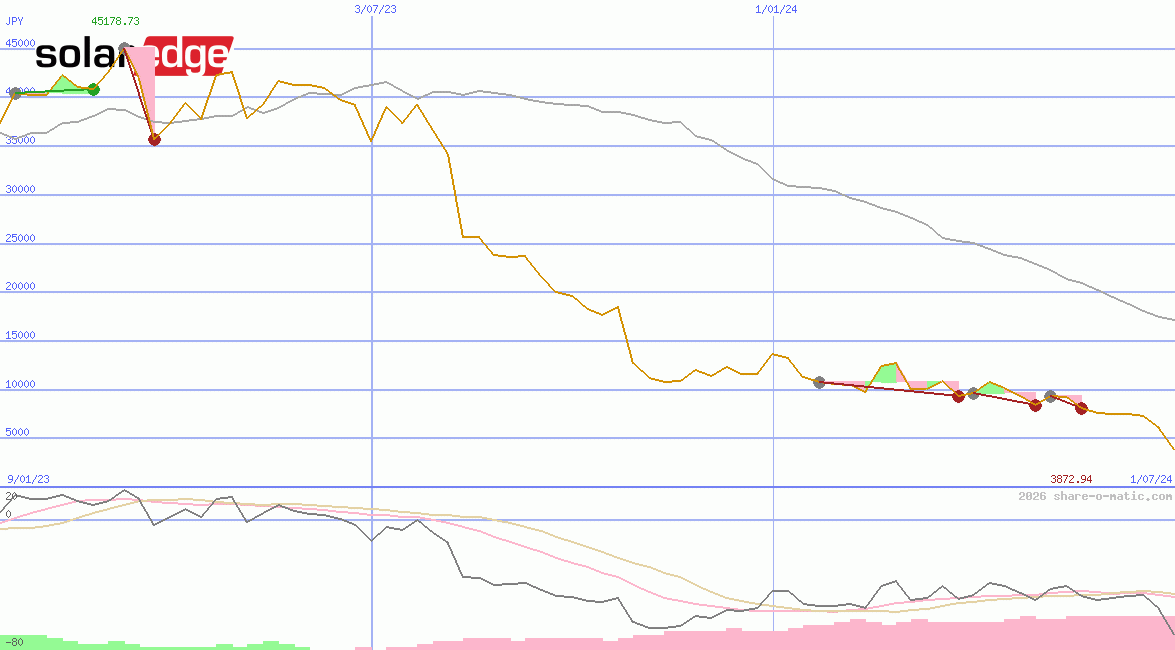The image size is (1175, 650).
Task: Click the last red marker on the price line
Action: pos(1081,408)
